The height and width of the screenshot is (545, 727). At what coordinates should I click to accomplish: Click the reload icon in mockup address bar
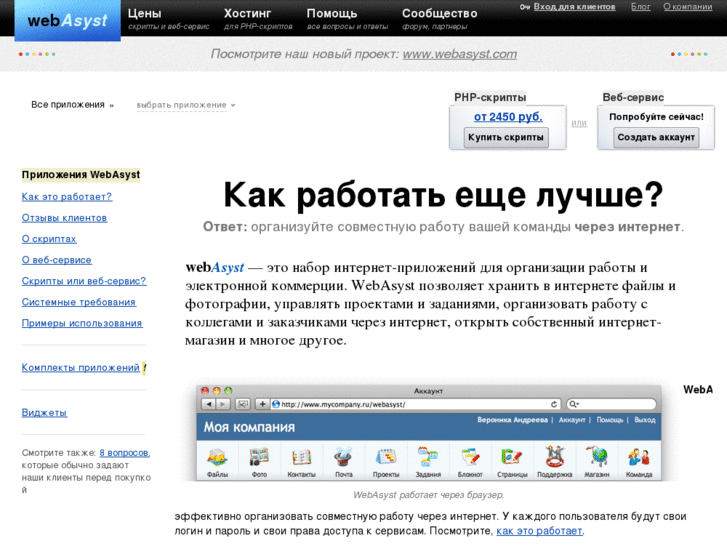554,404
